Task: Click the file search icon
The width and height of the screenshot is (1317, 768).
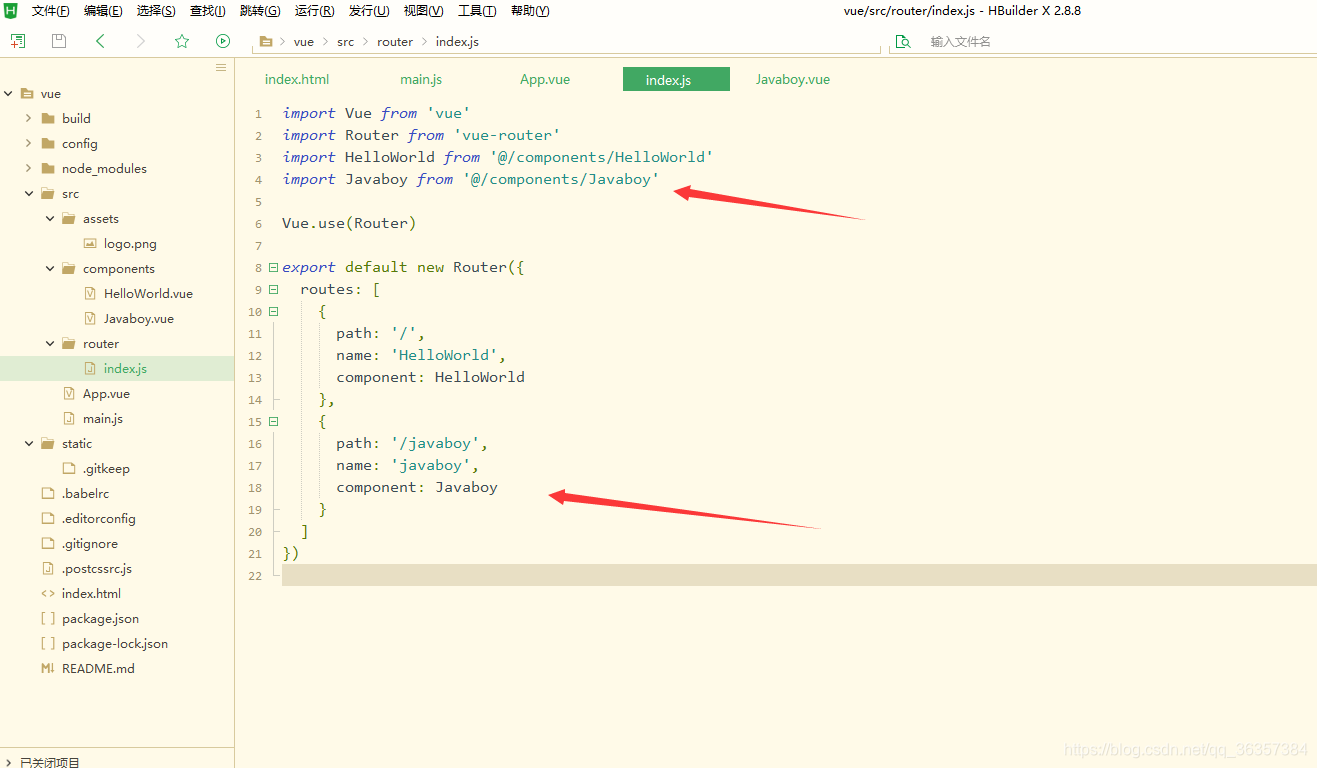Action: 903,41
